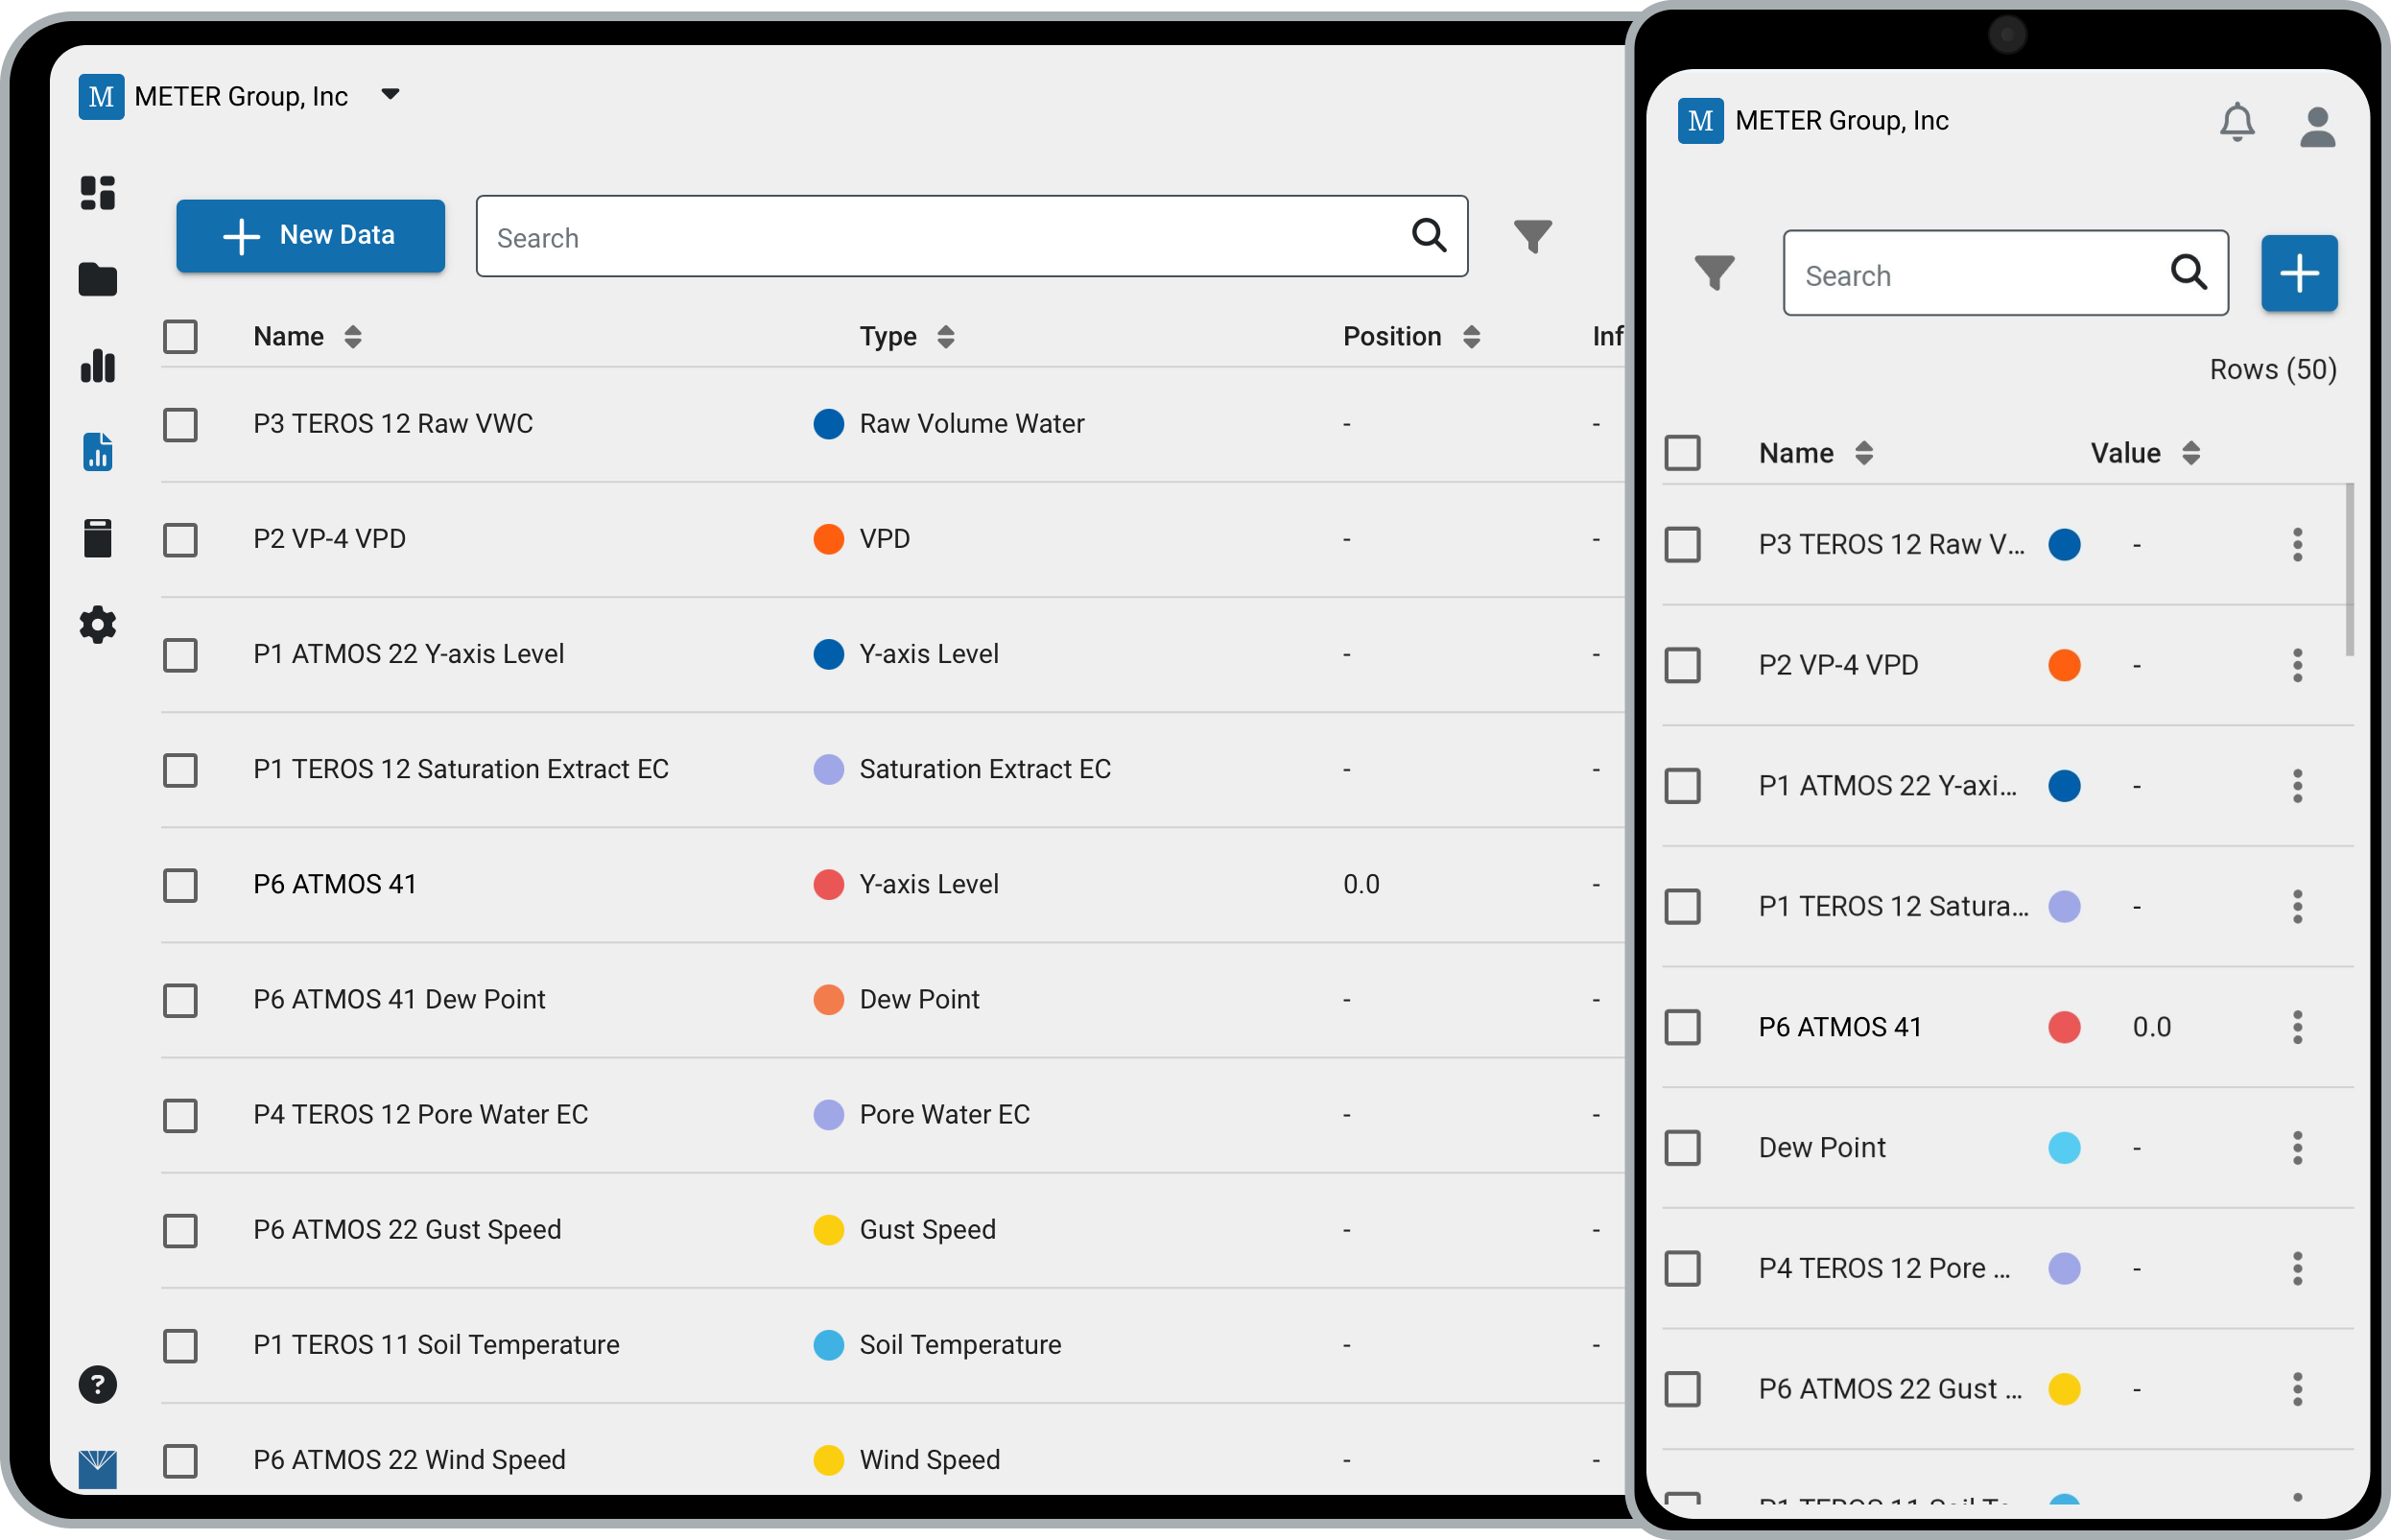Check the phone Dew Point row
This screenshot has width=2391, height=1540.
pos(1682,1148)
